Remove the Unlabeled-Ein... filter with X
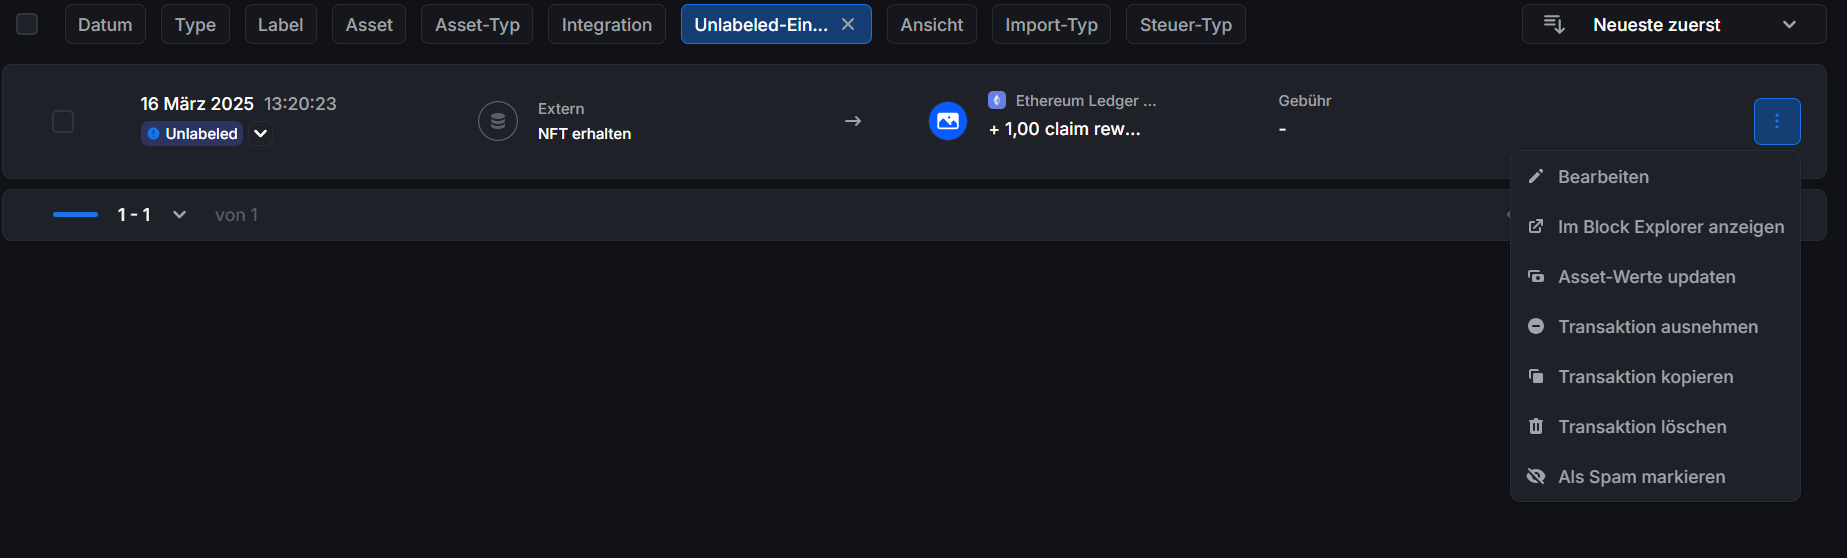 [848, 24]
